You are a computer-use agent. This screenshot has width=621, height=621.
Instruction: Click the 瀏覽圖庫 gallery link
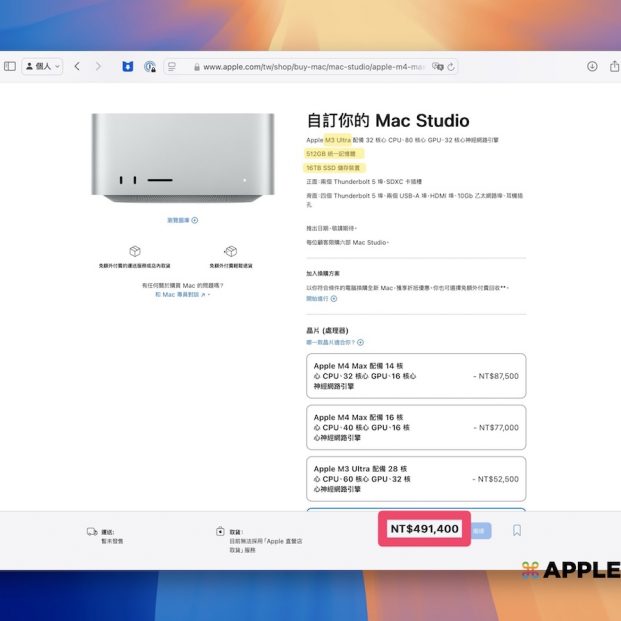click(182, 220)
